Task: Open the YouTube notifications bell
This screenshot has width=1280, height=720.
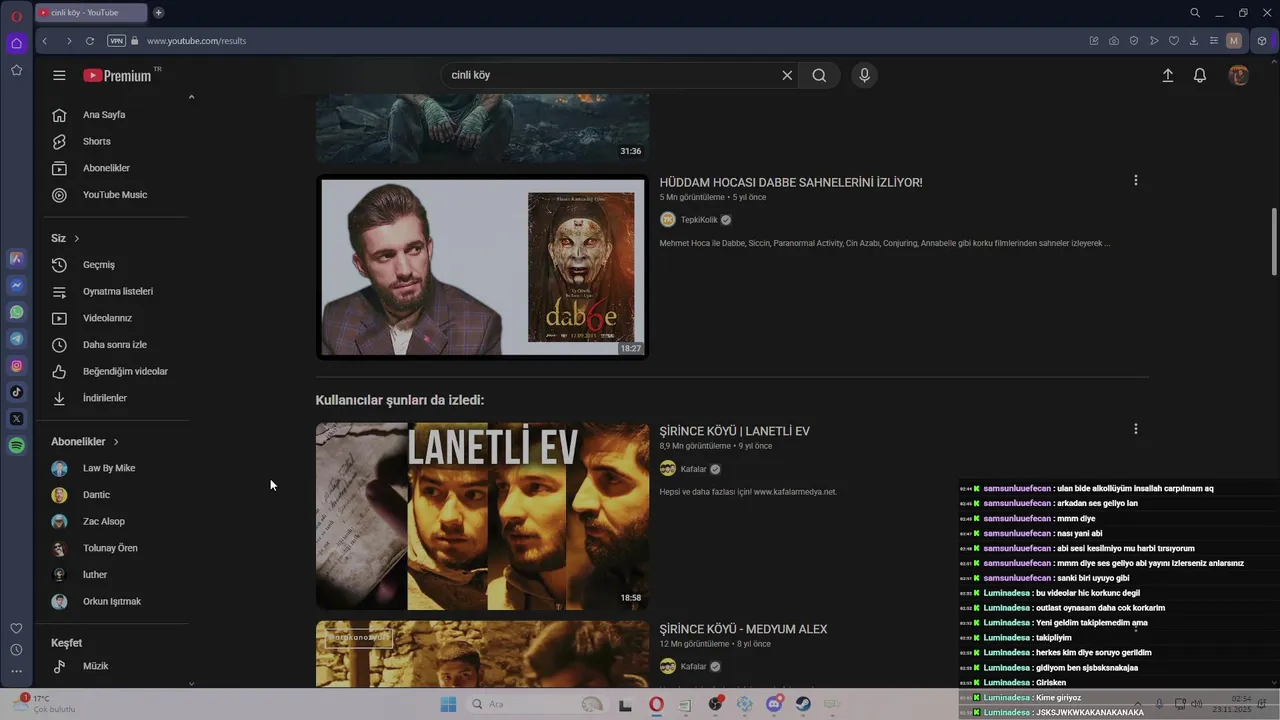Action: click(x=1200, y=75)
